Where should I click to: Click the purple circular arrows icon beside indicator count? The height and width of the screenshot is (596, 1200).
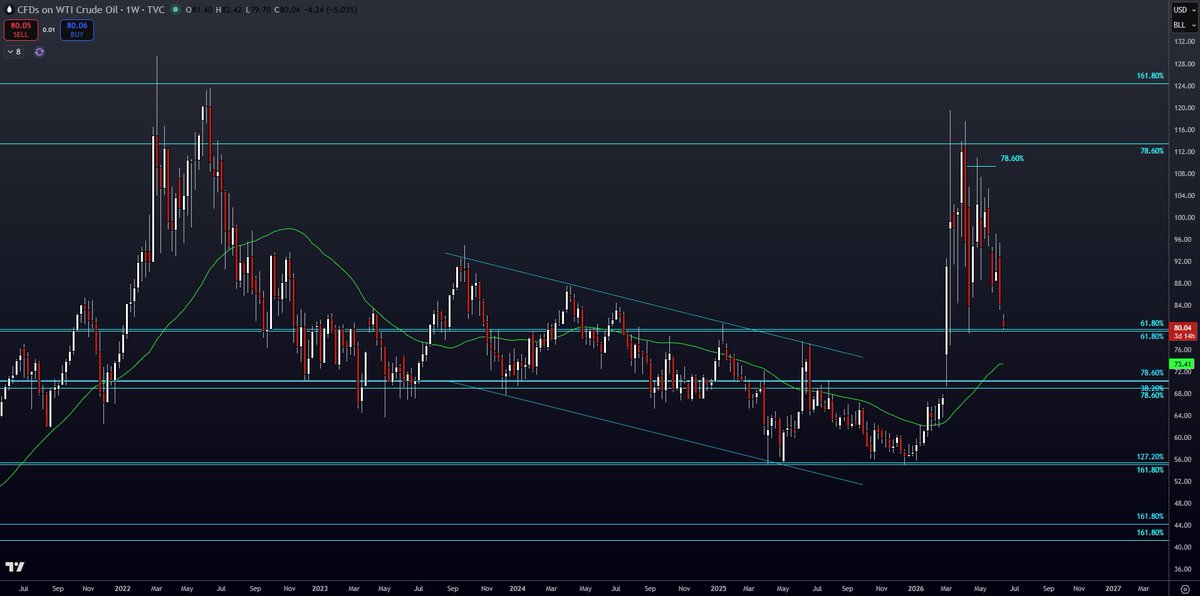(39, 51)
